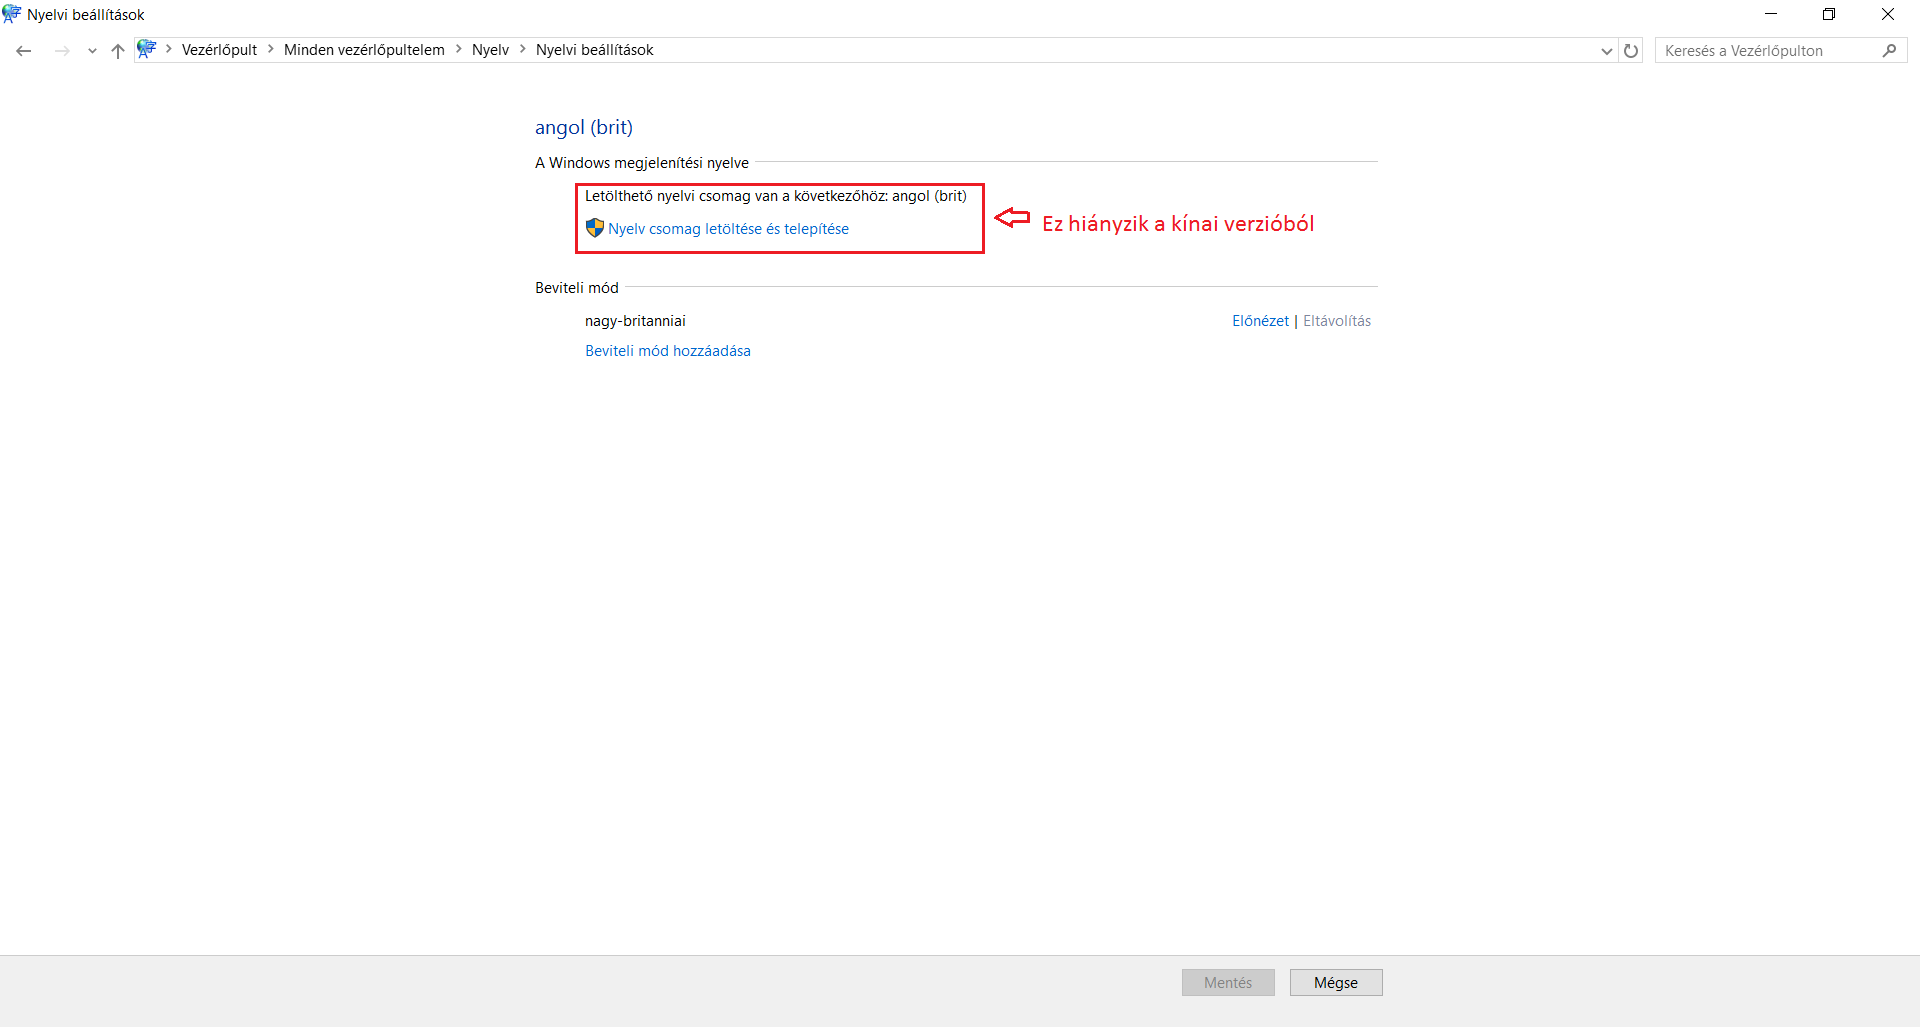Expand chevron after Nyelv breadcrumb
This screenshot has width=1920, height=1027.
(x=522, y=49)
